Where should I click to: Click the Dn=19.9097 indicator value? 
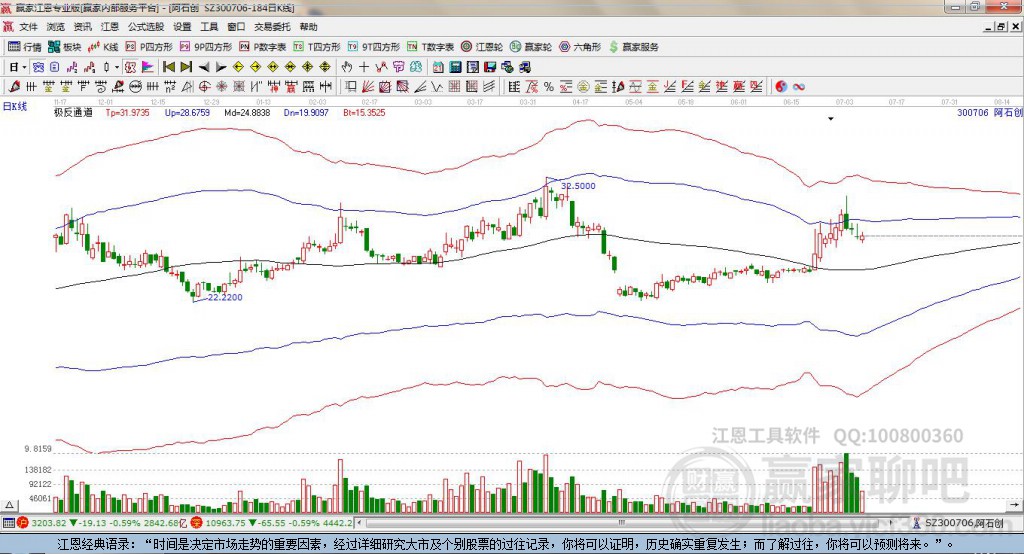click(306, 112)
